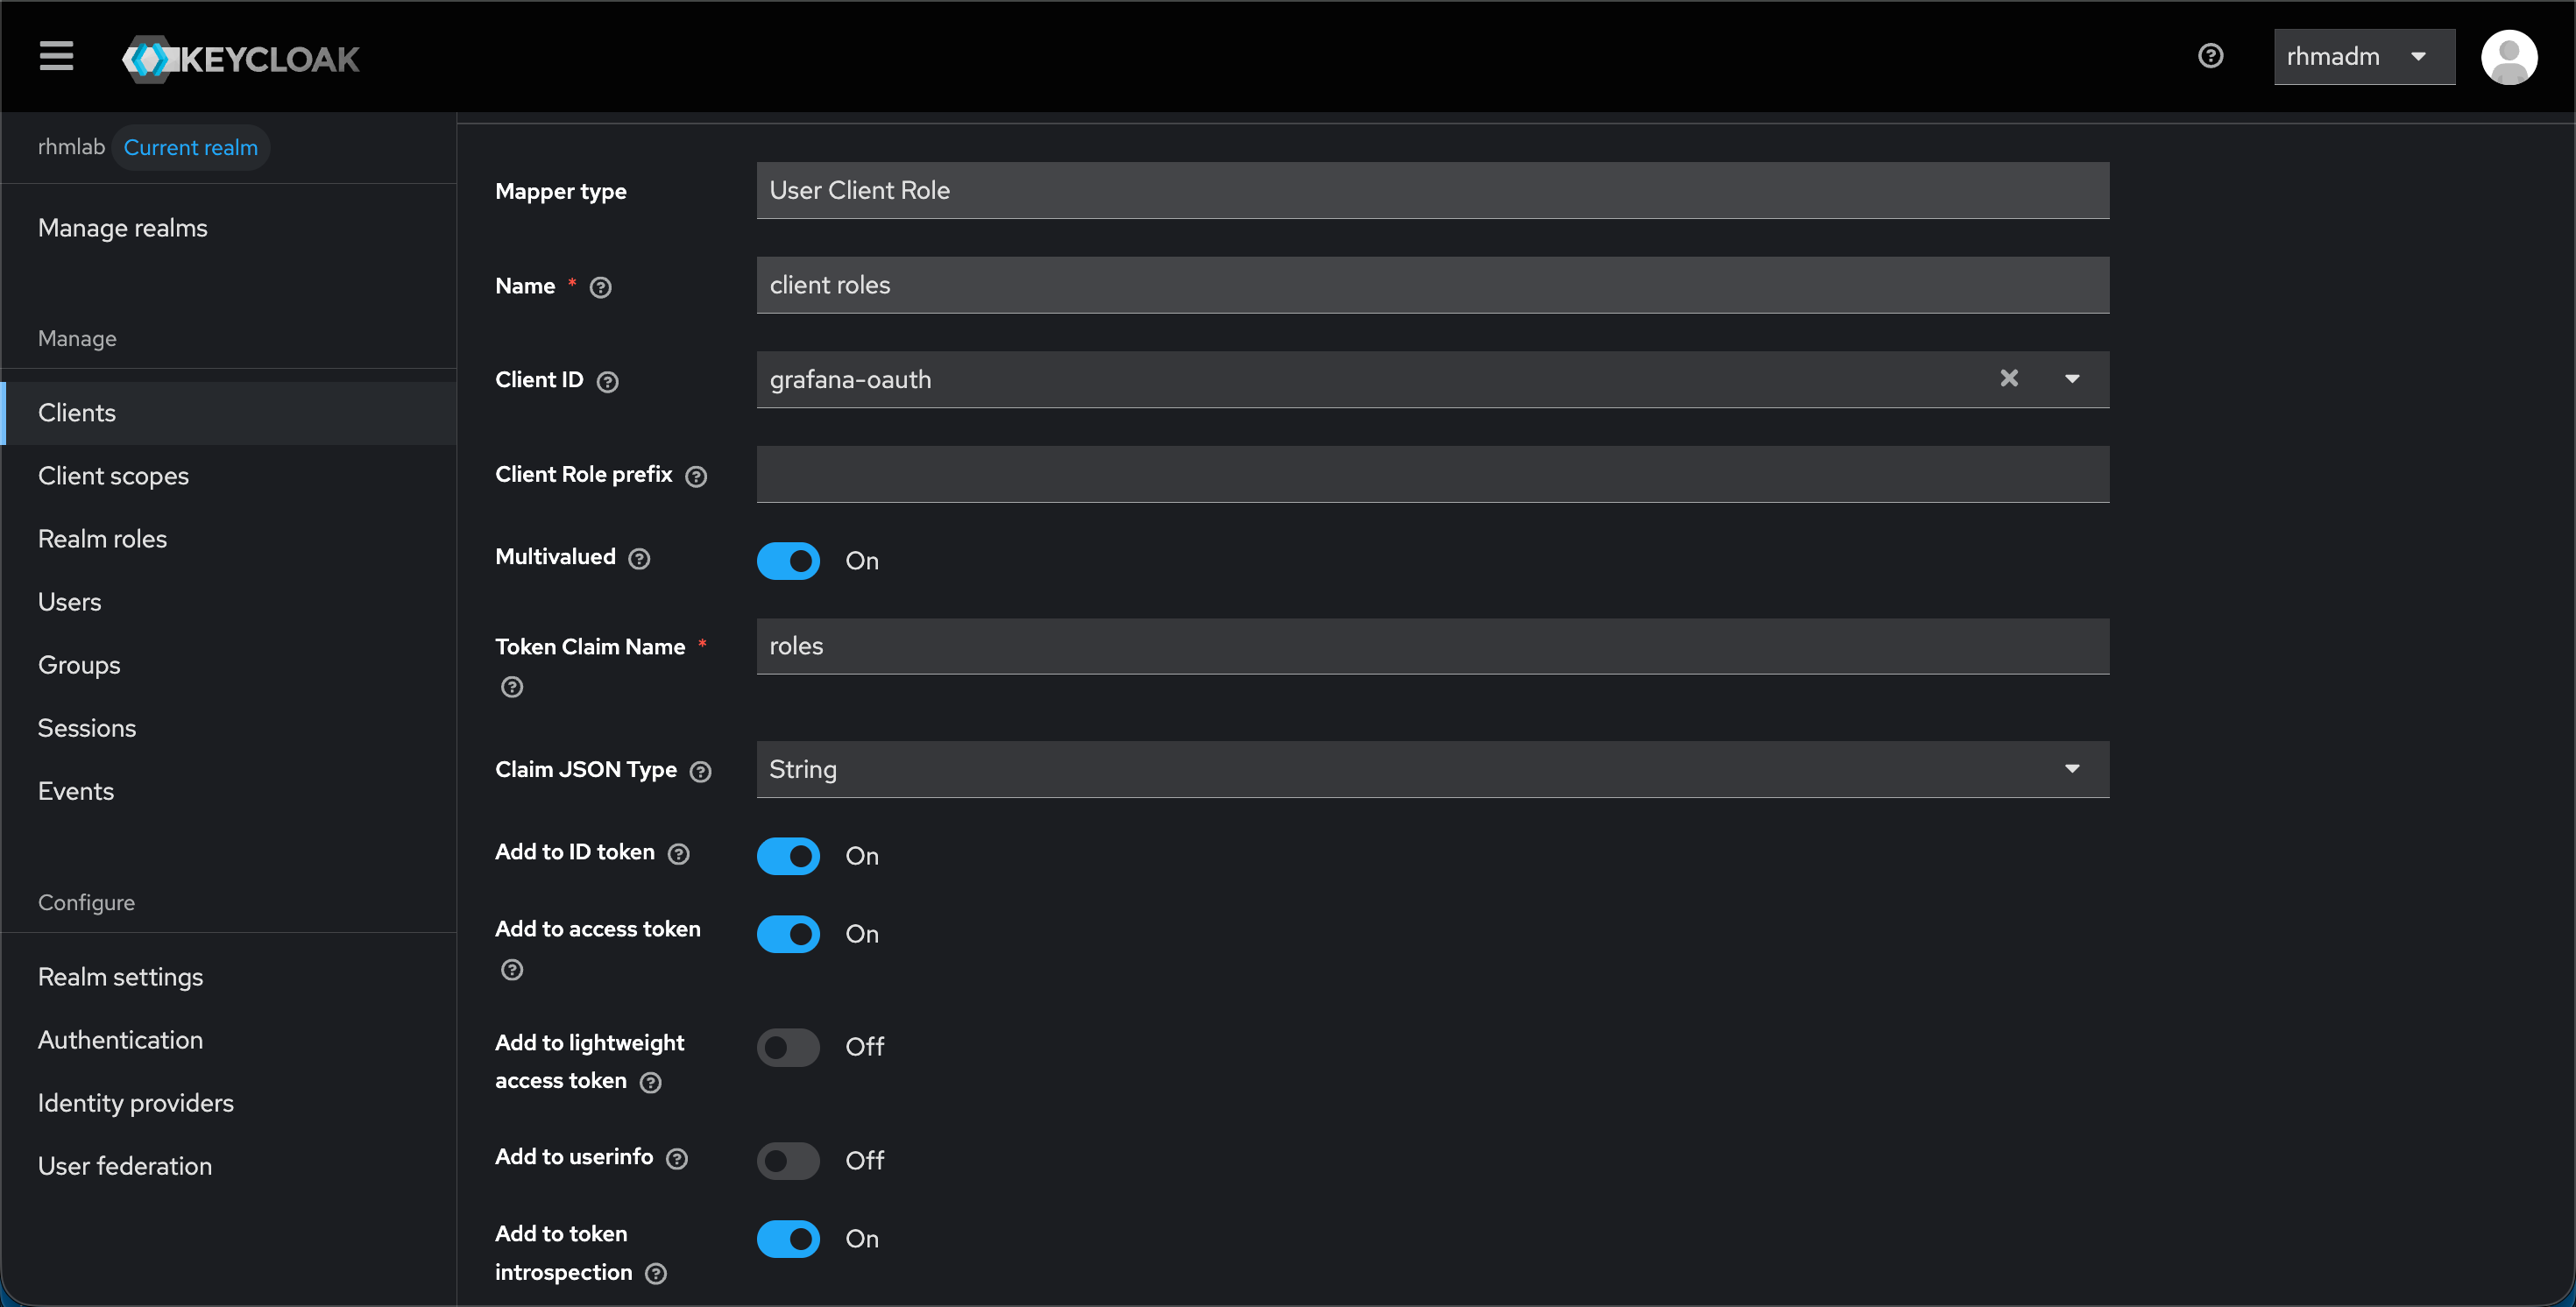Enable Add to userinfo
The width and height of the screenshot is (2576, 1307).
[788, 1160]
